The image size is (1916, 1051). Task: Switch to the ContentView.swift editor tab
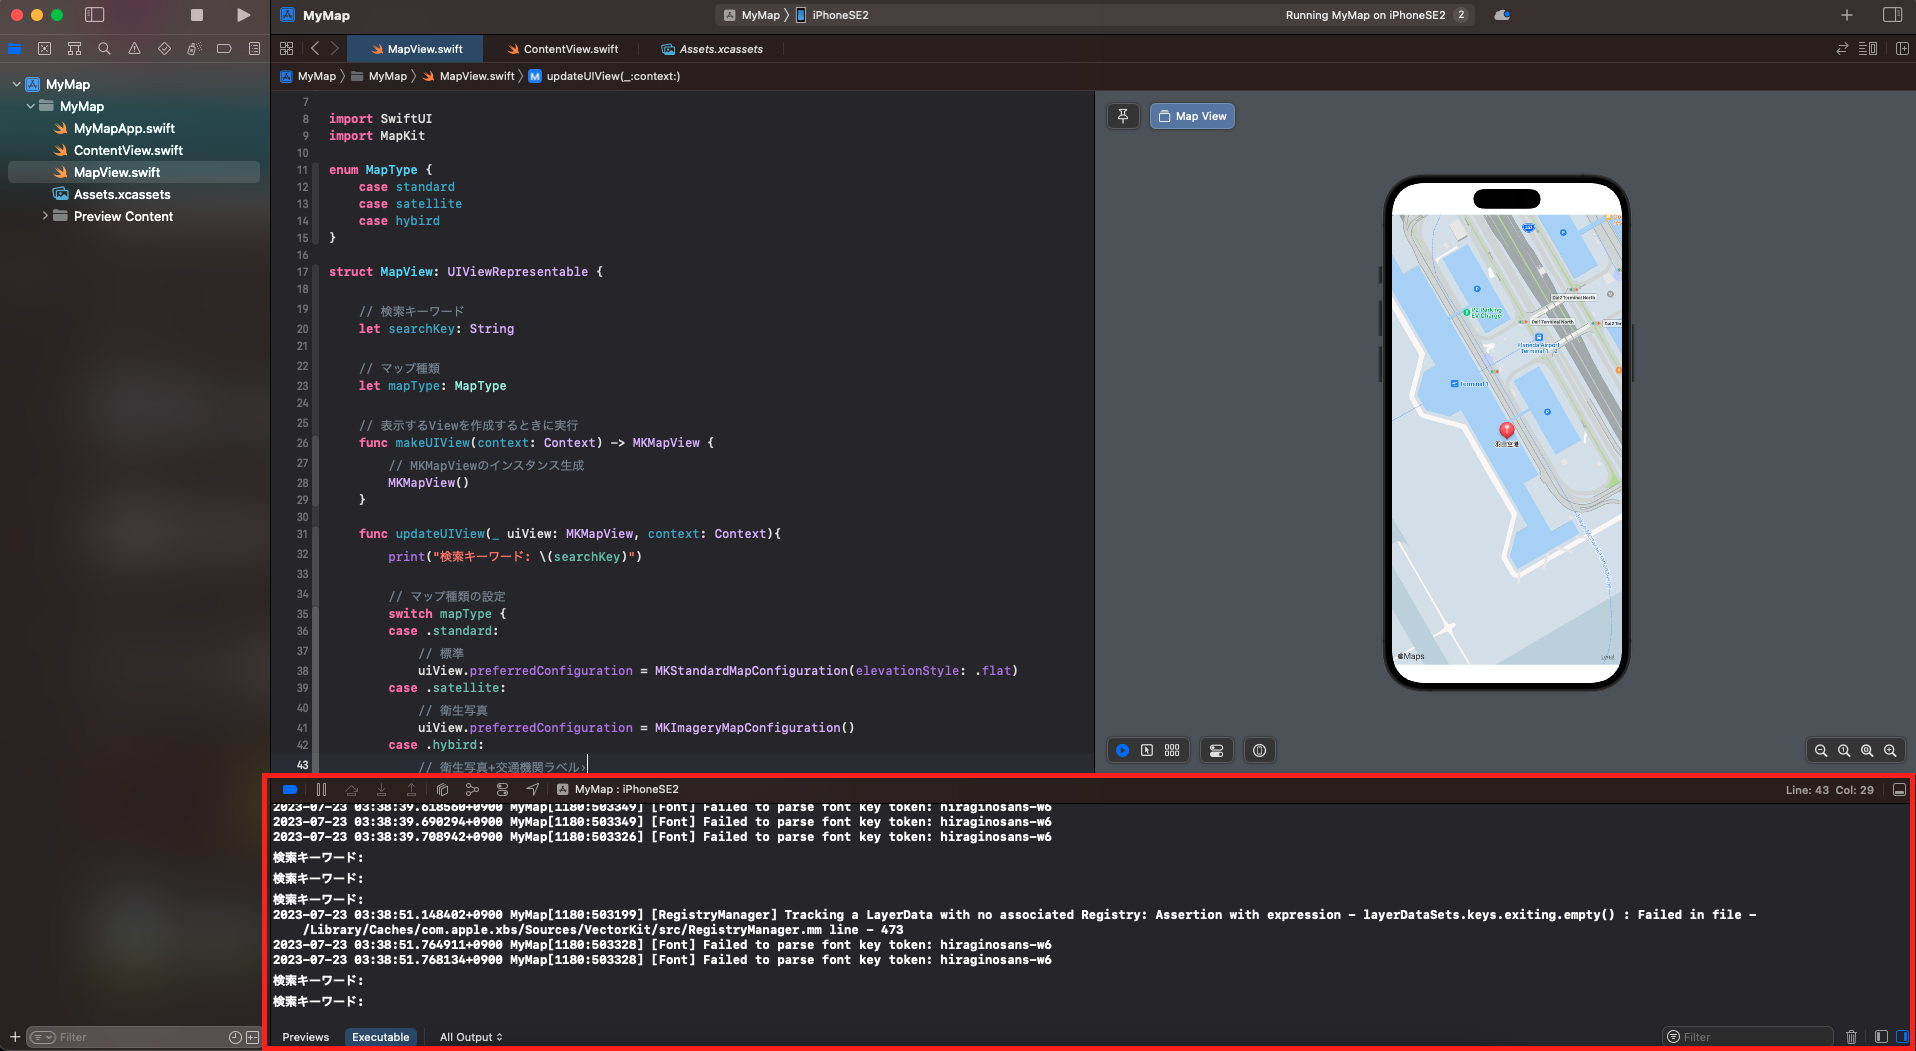[x=563, y=49]
